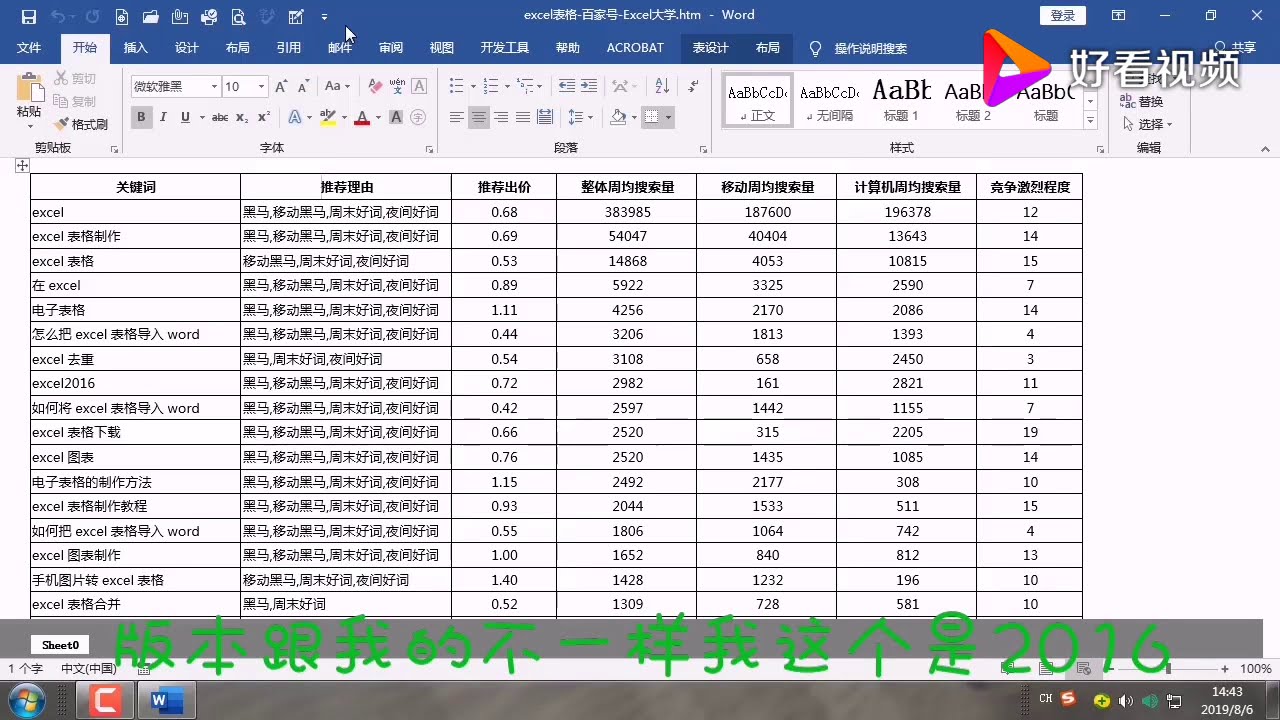Clear all formatting with the eraser icon
The height and width of the screenshot is (720, 1280).
[374, 87]
